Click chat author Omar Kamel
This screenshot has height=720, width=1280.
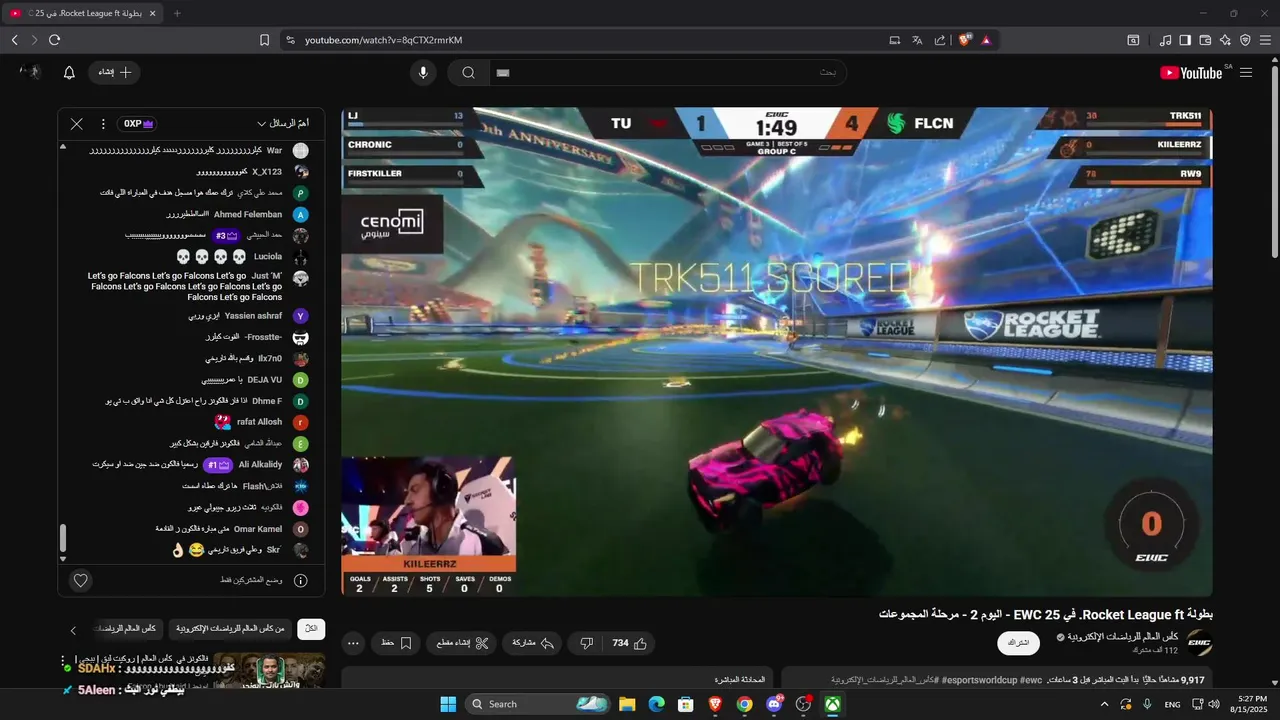tap(258, 529)
